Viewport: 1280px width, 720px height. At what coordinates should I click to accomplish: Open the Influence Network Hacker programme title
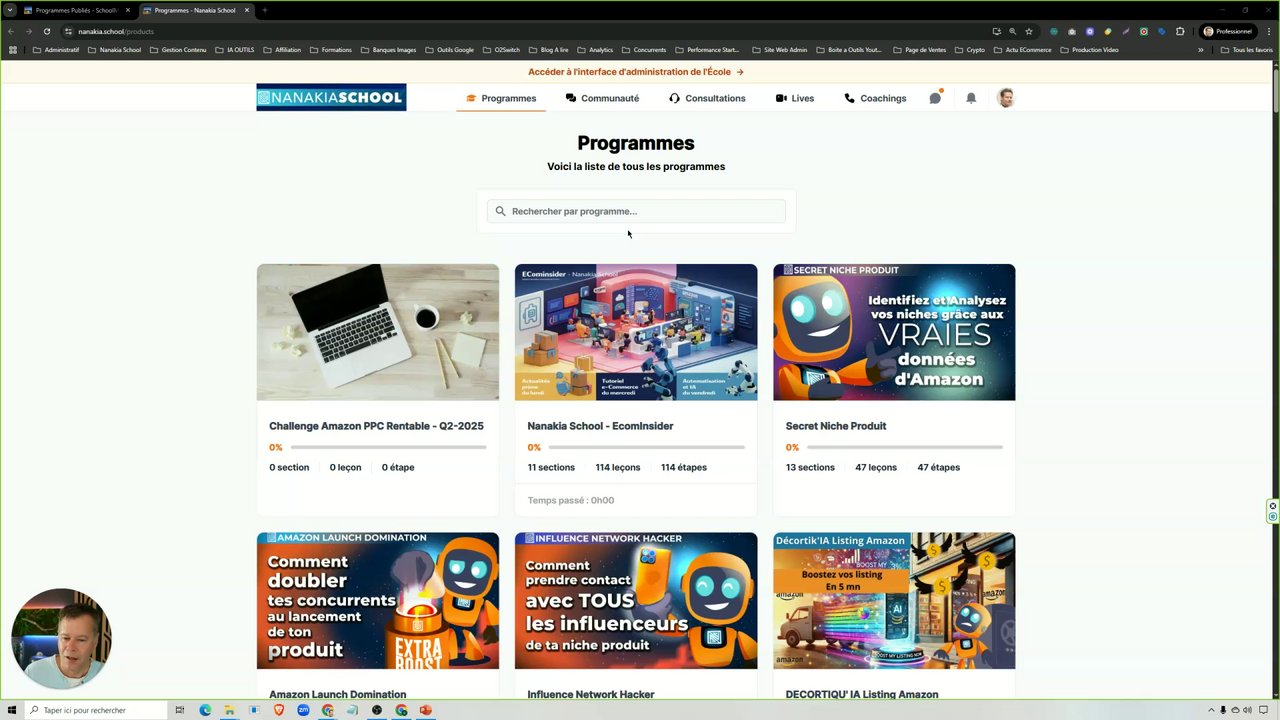pyautogui.click(x=591, y=694)
